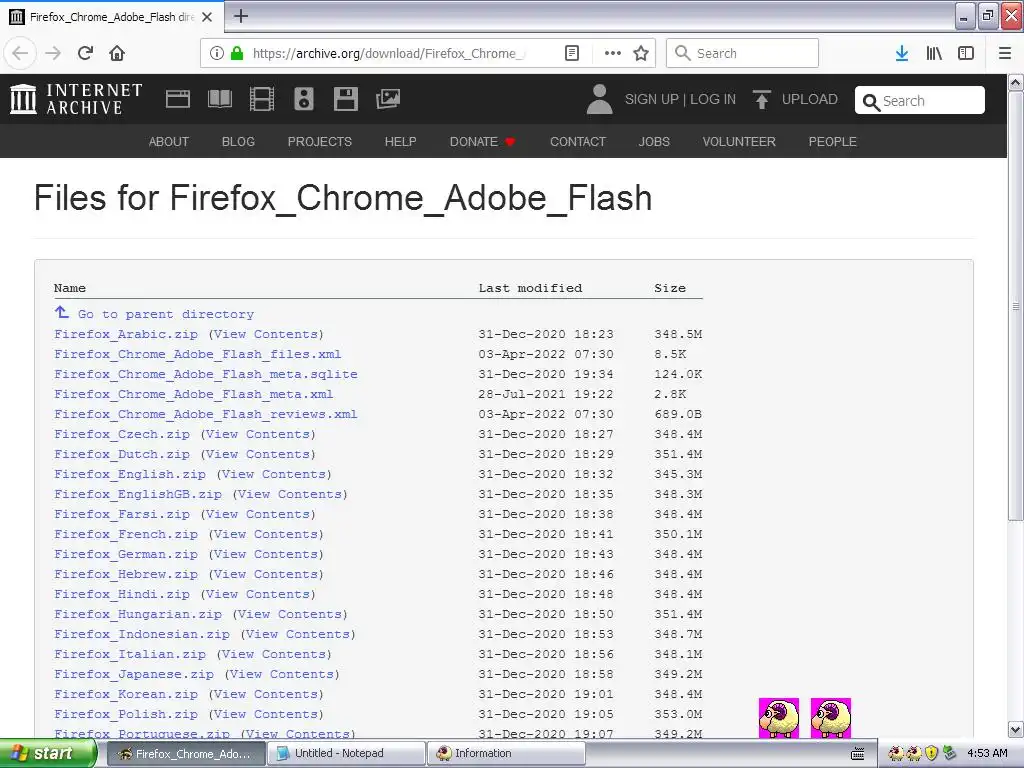Click the Firefox toolbar Search field
The height and width of the screenshot is (768, 1024).
click(742, 54)
